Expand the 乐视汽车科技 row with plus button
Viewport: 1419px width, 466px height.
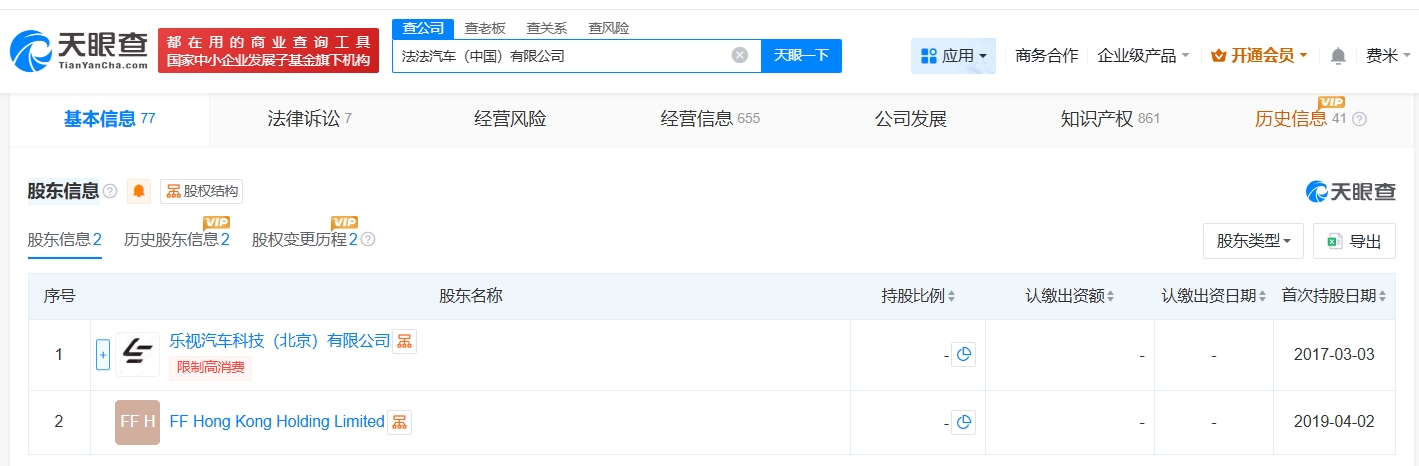(x=103, y=354)
